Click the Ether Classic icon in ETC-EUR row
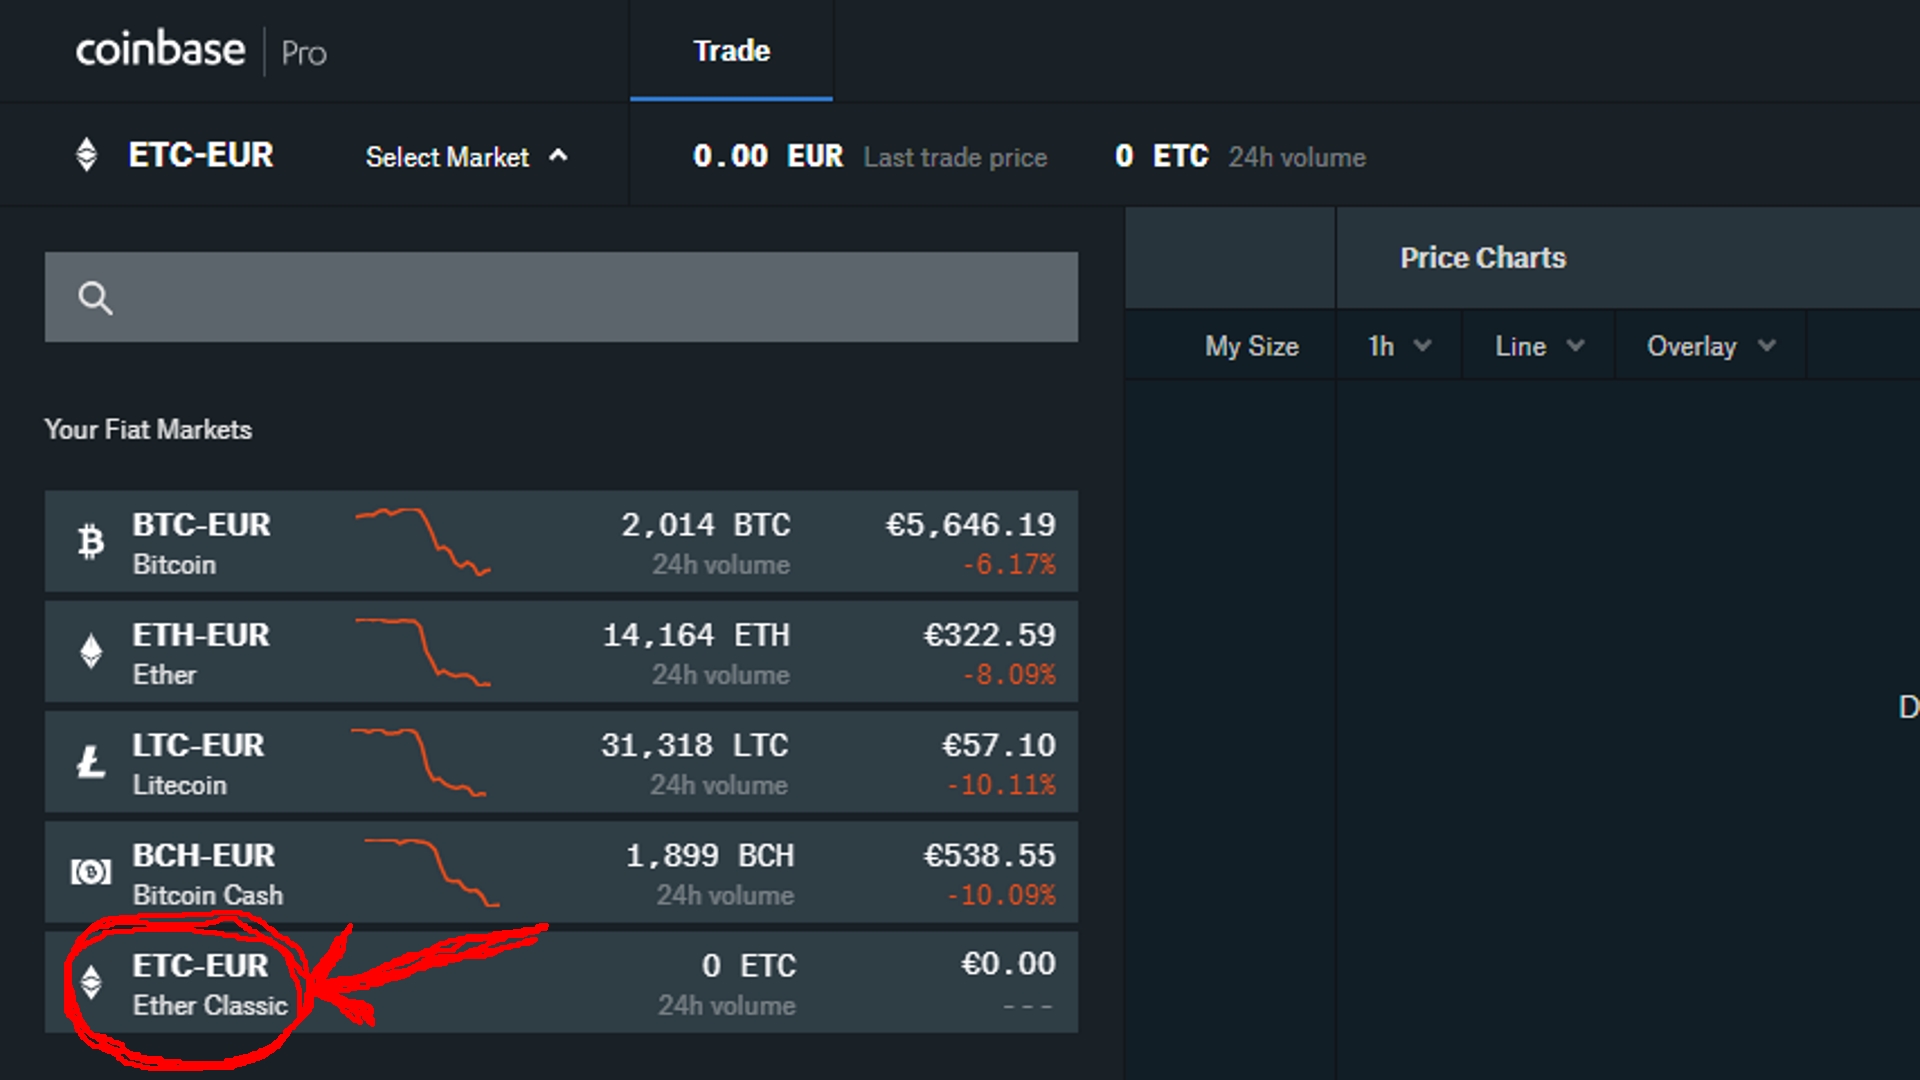Image resolution: width=1920 pixels, height=1080 pixels. 91,982
